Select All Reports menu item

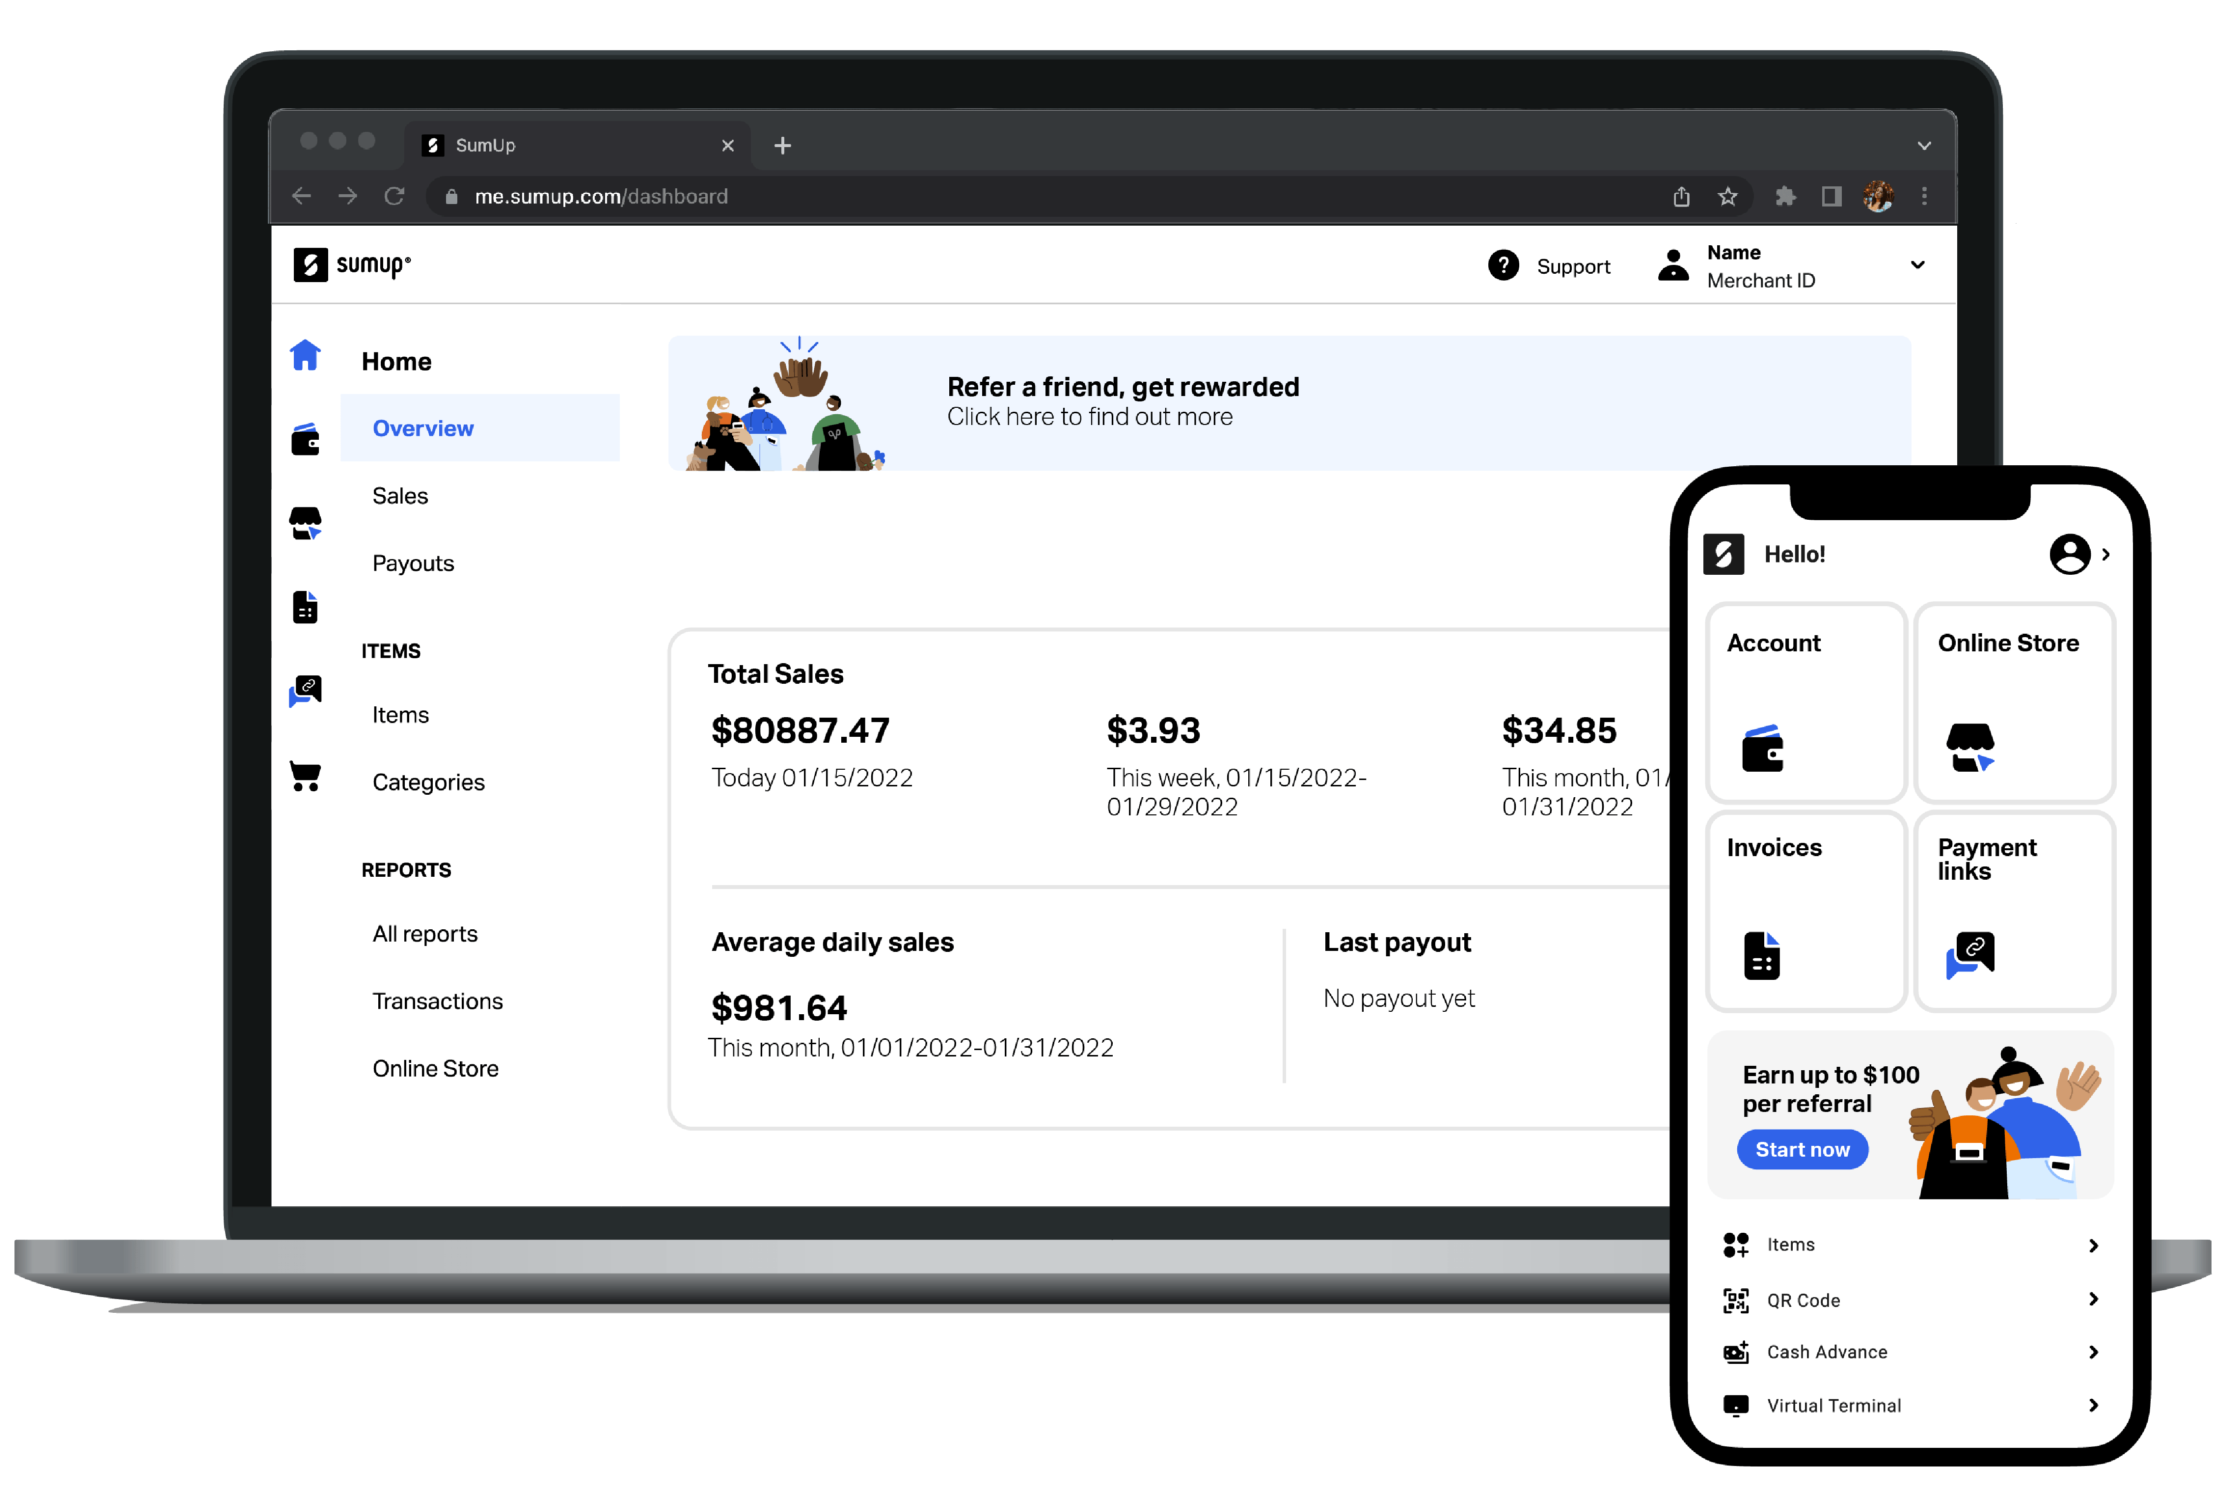click(425, 930)
